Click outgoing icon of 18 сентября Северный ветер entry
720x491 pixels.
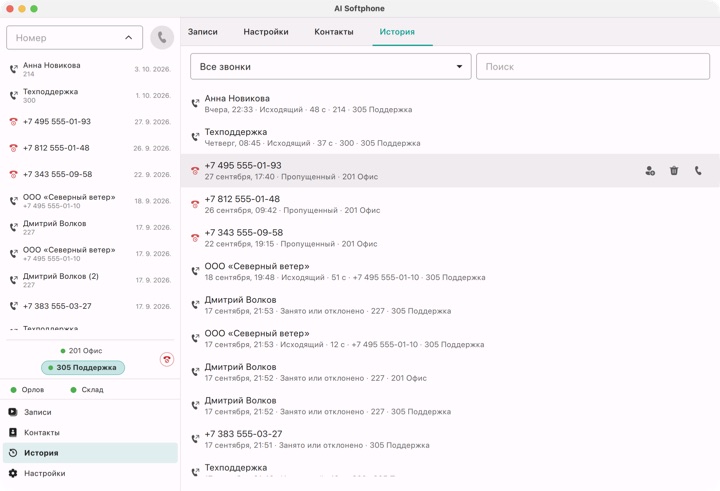pos(195,271)
